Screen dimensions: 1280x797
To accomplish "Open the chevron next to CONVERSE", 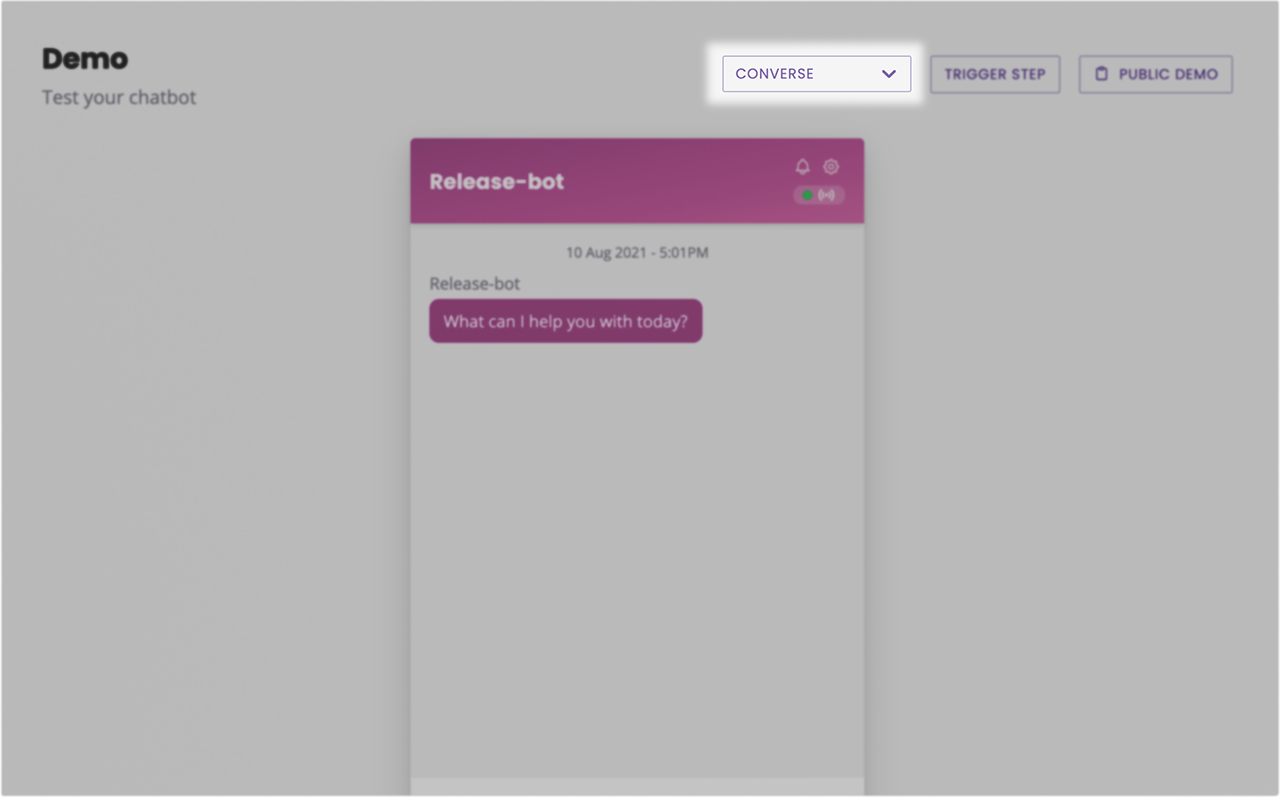I will pos(888,73).
